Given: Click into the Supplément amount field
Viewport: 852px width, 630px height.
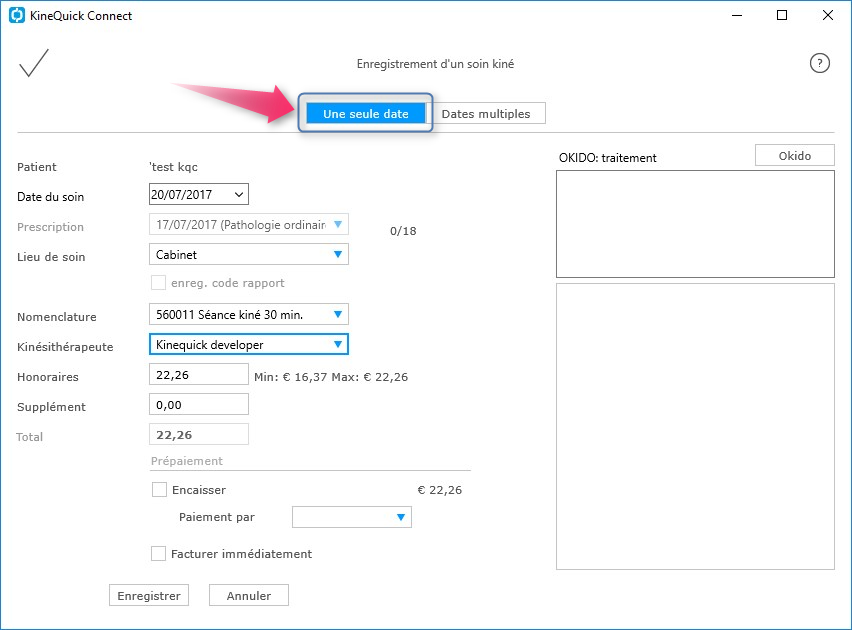Looking at the screenshot, I should pyautogui.click(x=199, y=404).
